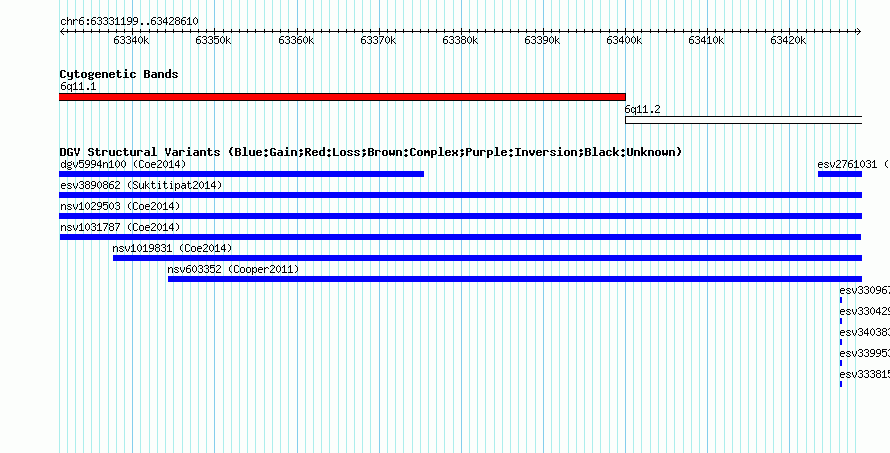Open the nsv1031787 (Coe2014) label
This screenshot has height=453, width=890.
120,227
